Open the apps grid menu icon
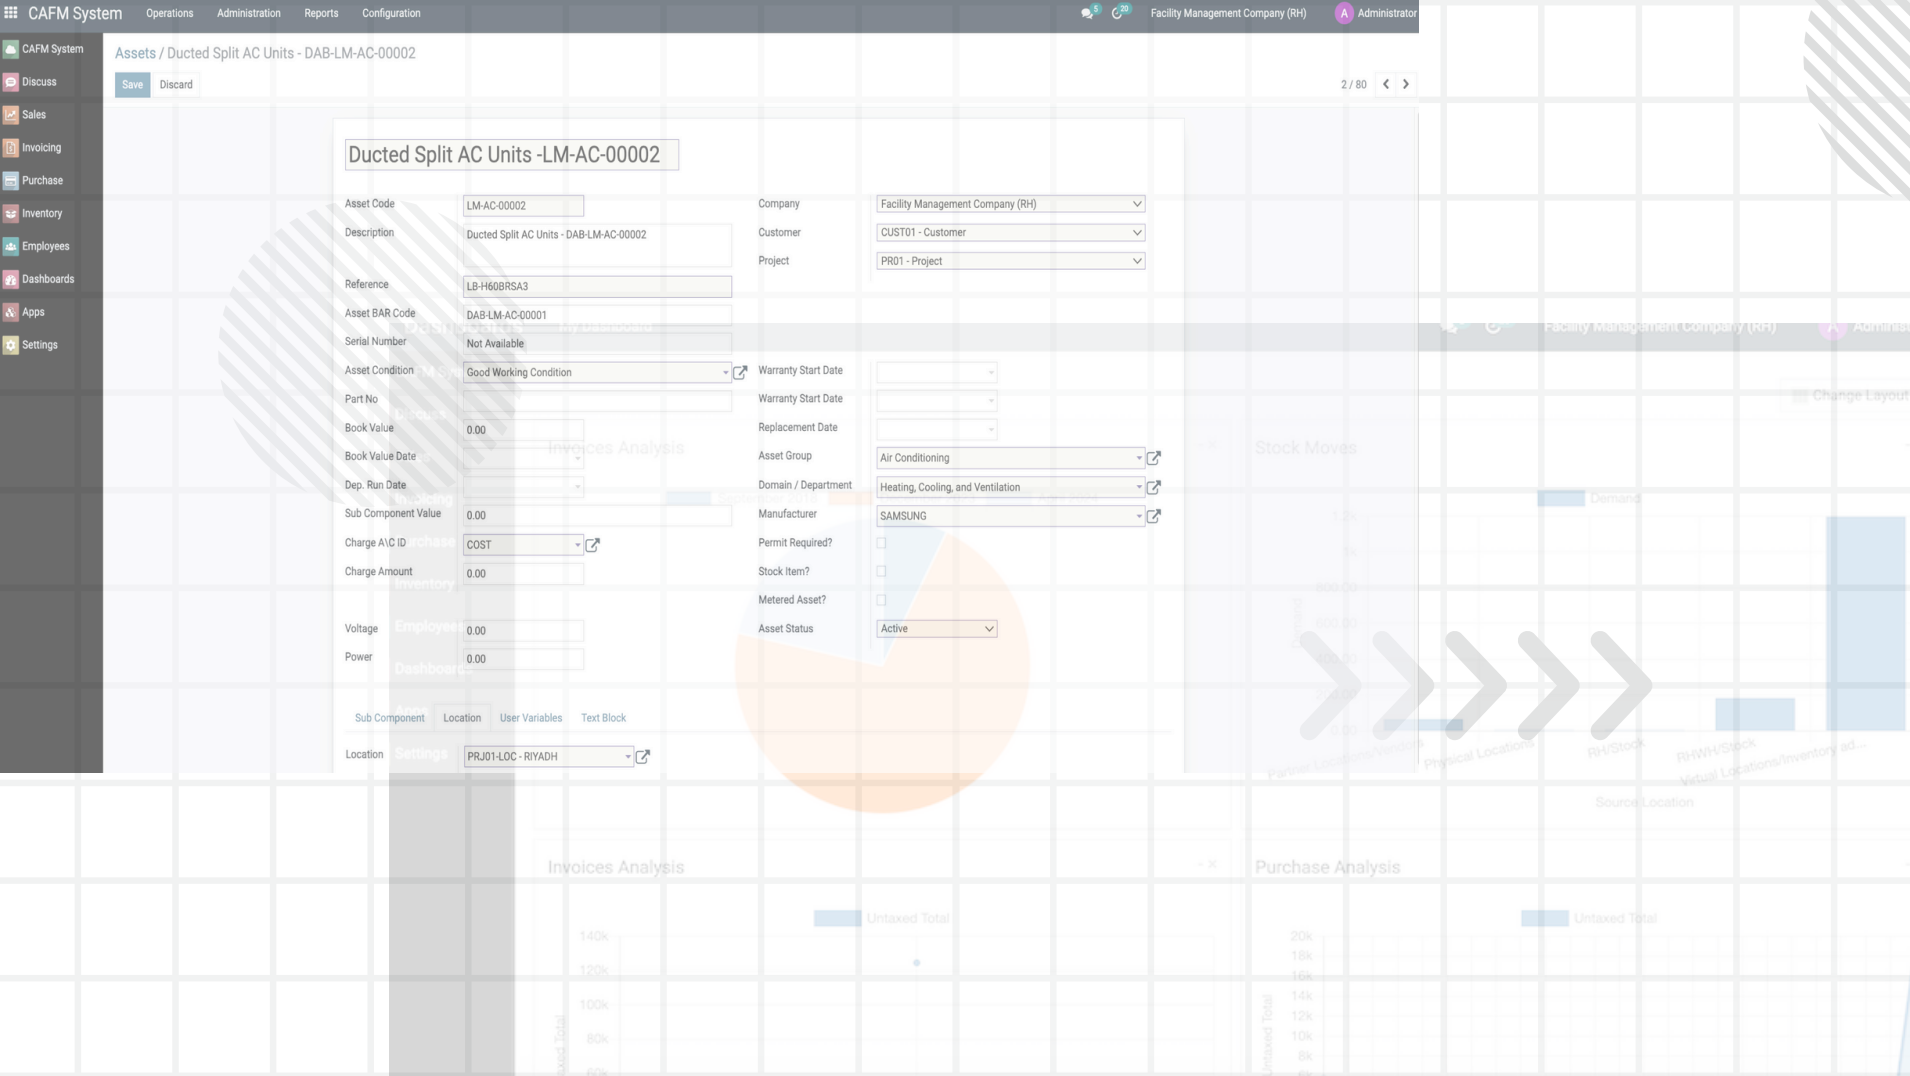 pos(11,13)
